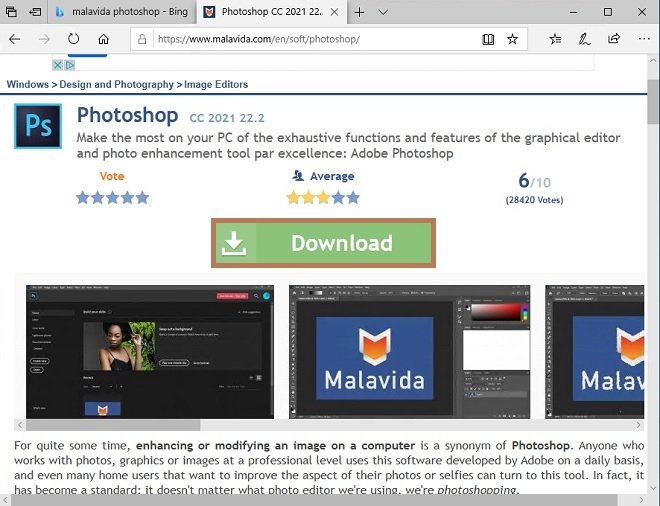Add page to favorites star
Image resolution: width=660 pixels, height=506 pixels.
click(512, 39)
